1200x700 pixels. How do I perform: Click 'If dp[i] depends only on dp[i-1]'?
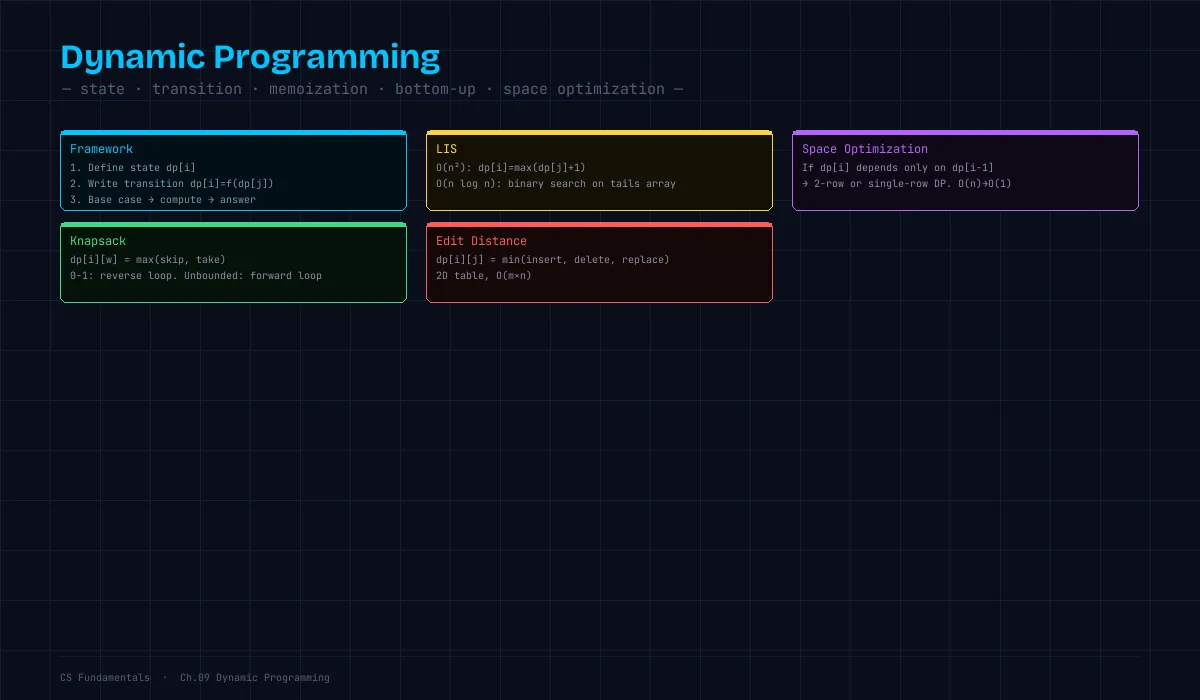(898, 168)
